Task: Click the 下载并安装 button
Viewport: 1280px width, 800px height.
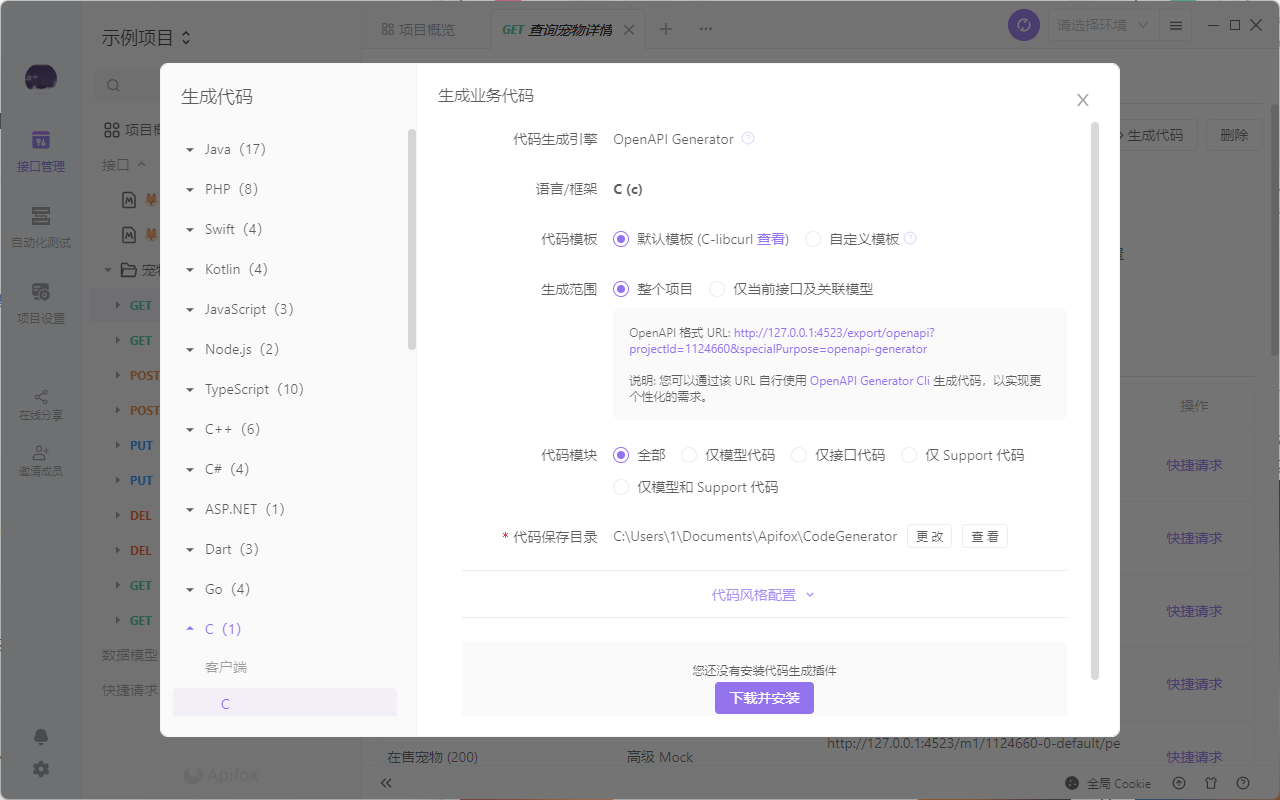Action: (x=764, y=697)
